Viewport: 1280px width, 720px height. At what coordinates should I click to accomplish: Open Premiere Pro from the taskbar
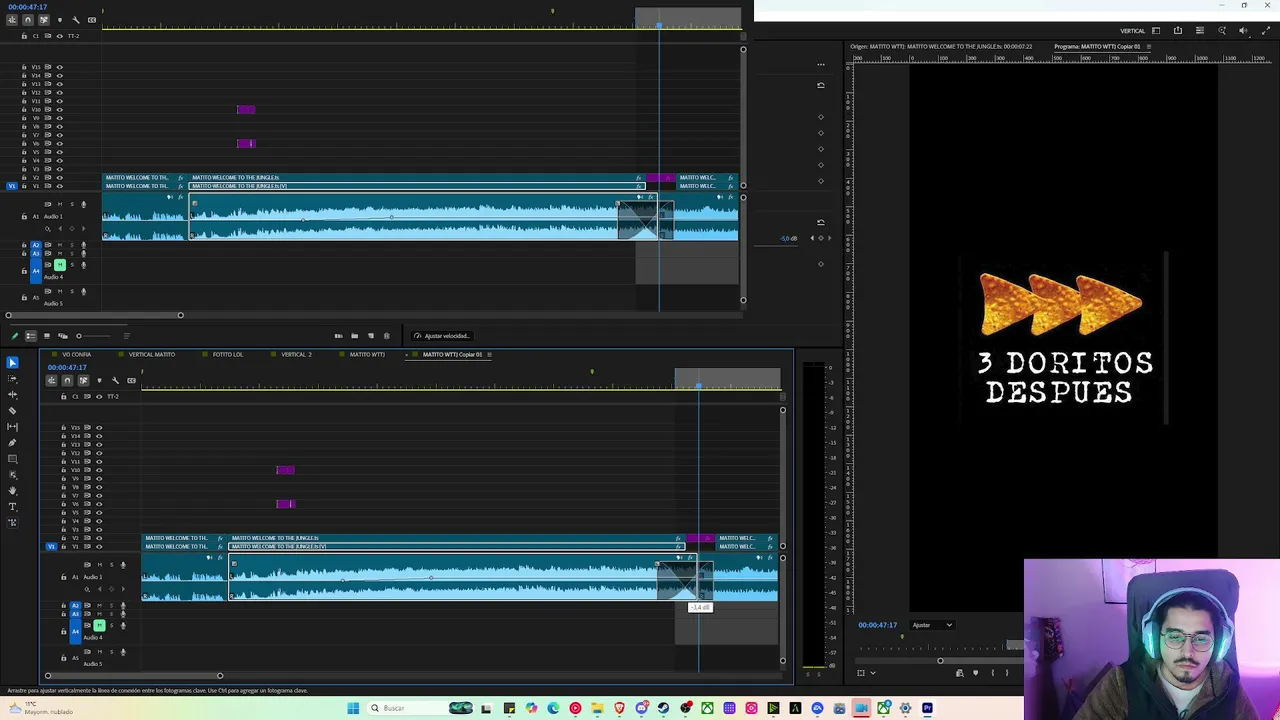click(x=927, y=708)
